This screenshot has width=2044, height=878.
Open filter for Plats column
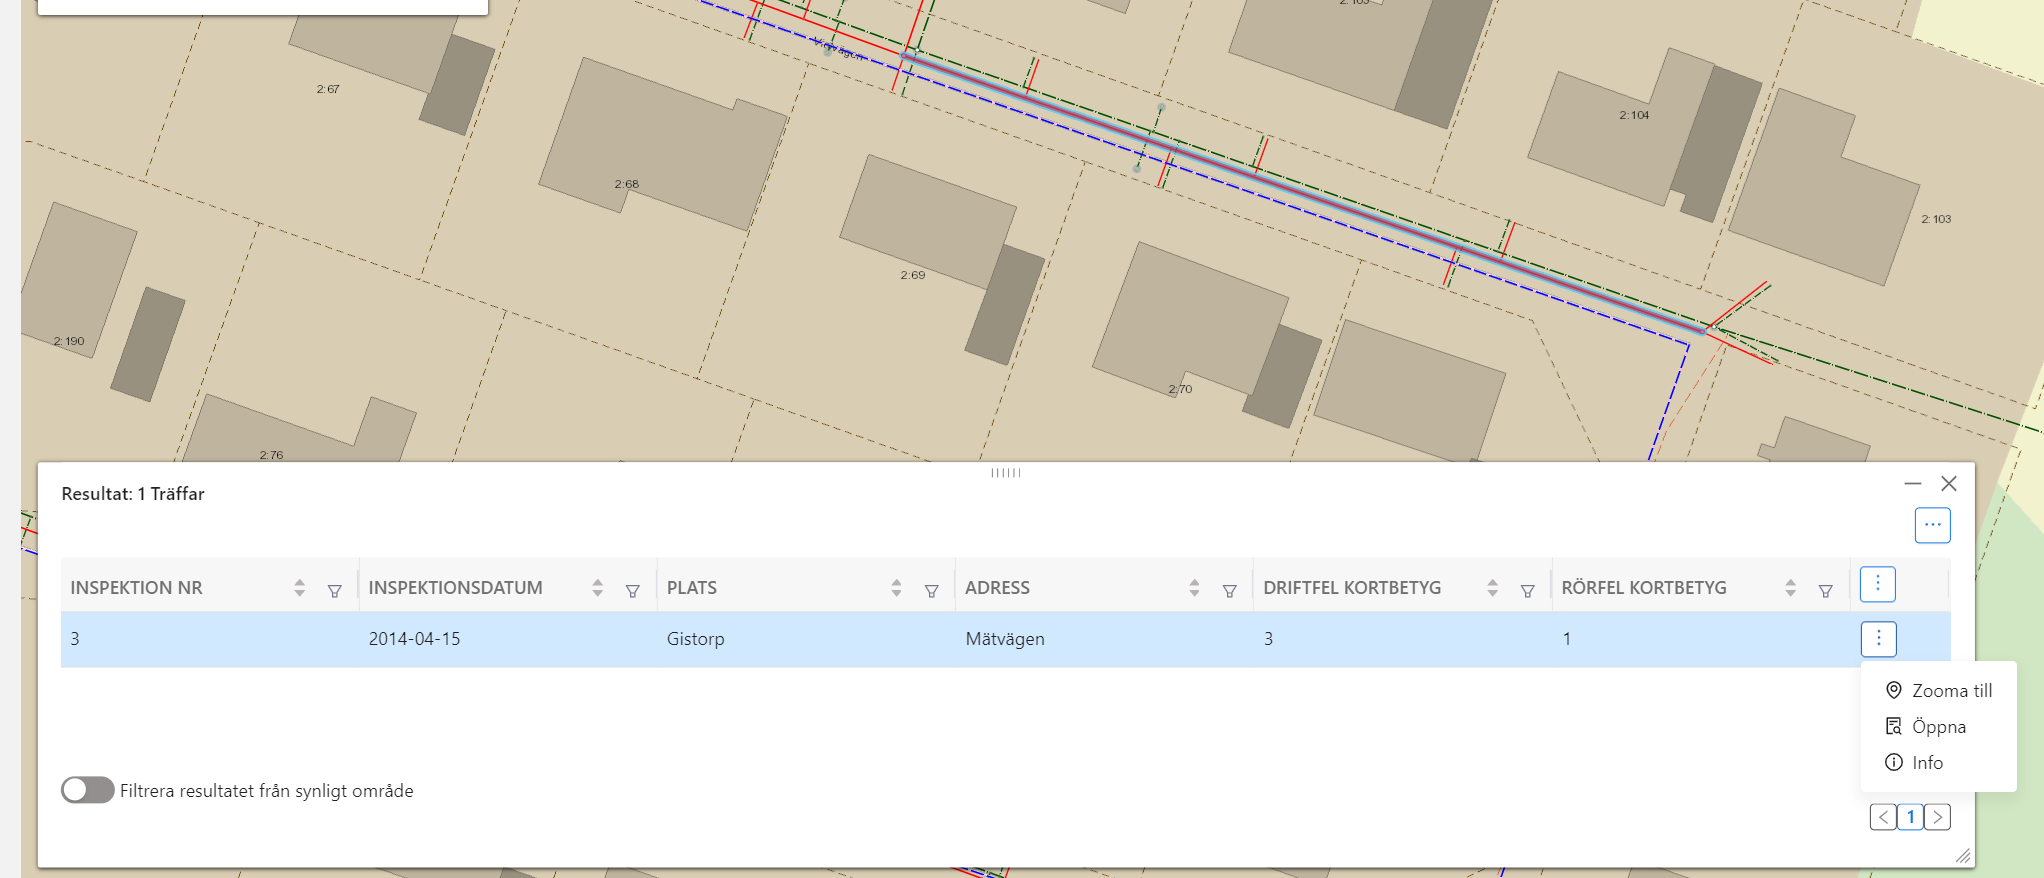(x=931, y=590)
